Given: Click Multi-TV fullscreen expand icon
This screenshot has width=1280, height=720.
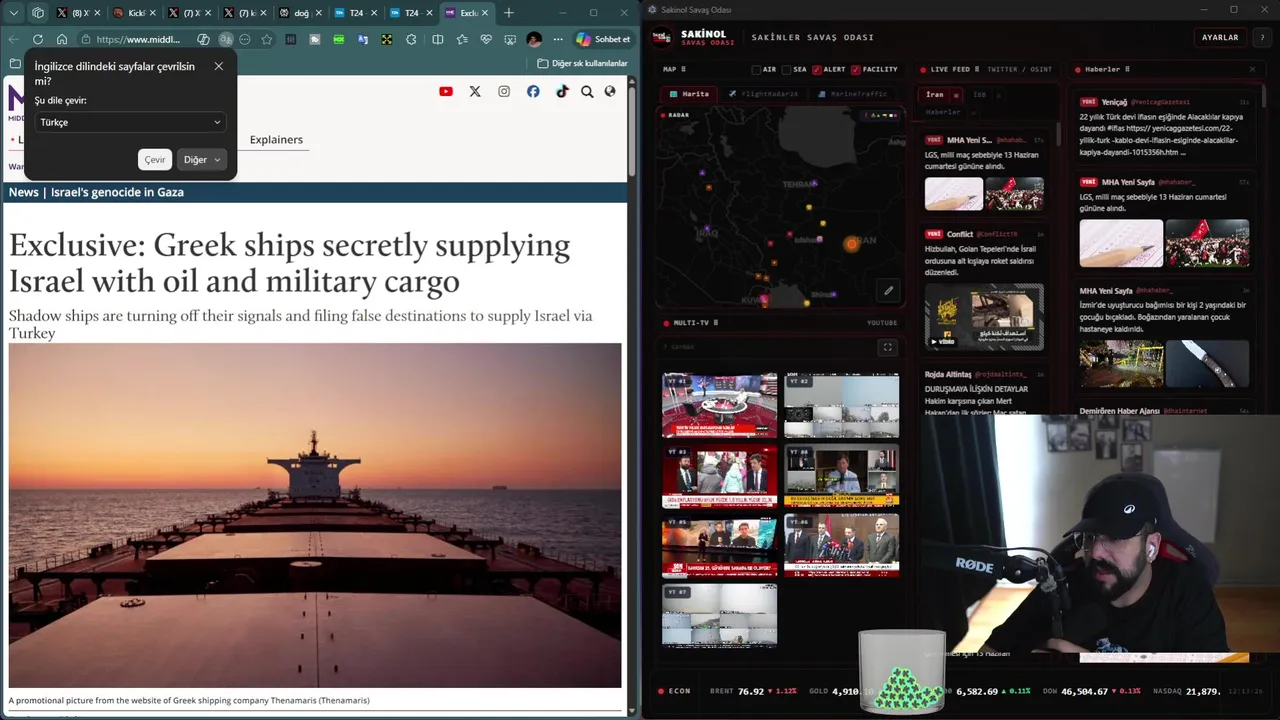Looking at the screenshot, I should pos(887,347).
